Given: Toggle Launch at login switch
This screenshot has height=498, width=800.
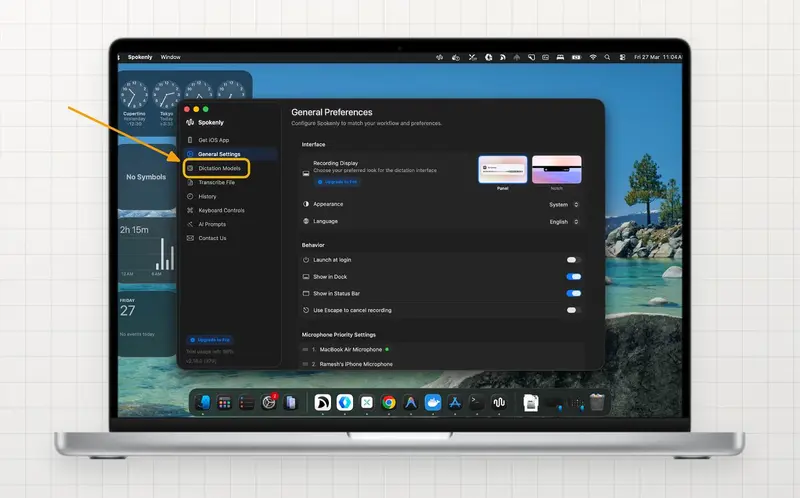Looking at the screenshot, I should (573, 260).
